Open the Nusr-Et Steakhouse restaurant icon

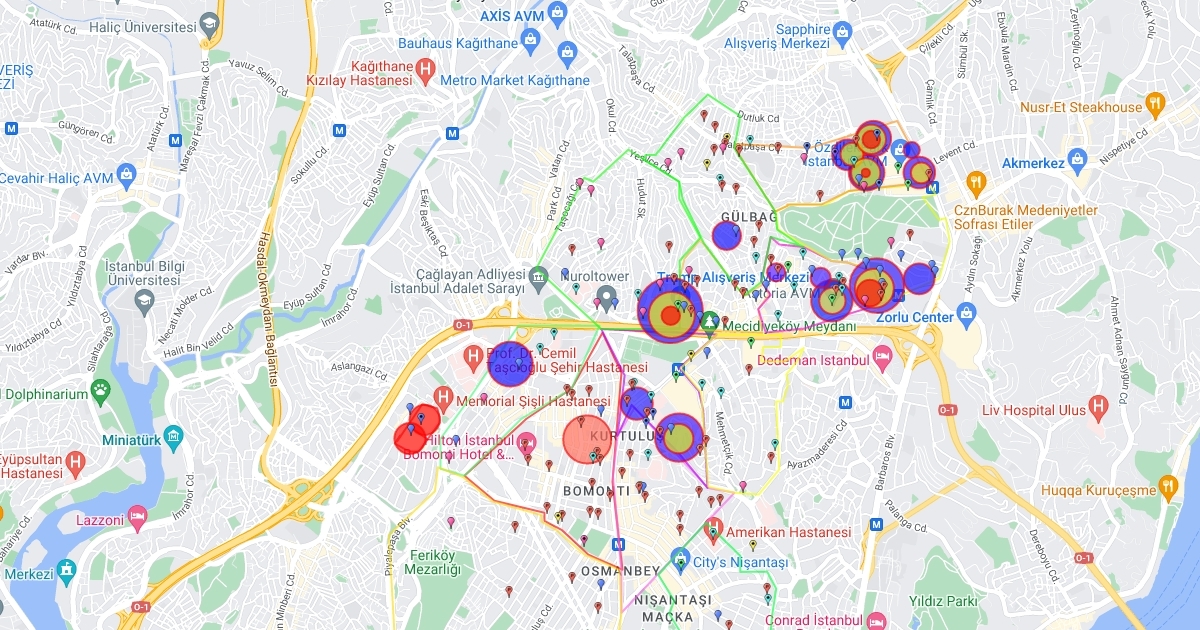[1156, 103]
